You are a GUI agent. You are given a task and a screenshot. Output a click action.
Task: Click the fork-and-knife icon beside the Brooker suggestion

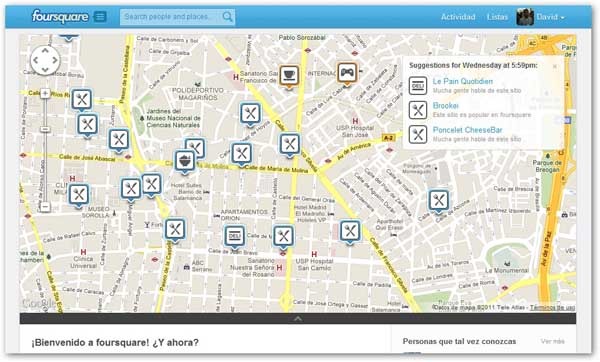[x=417, y=110]
